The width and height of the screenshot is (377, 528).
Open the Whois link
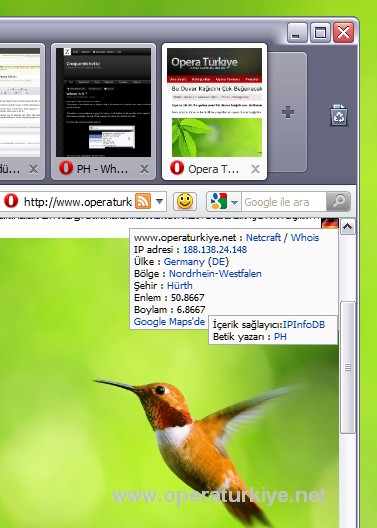[305, 237]
